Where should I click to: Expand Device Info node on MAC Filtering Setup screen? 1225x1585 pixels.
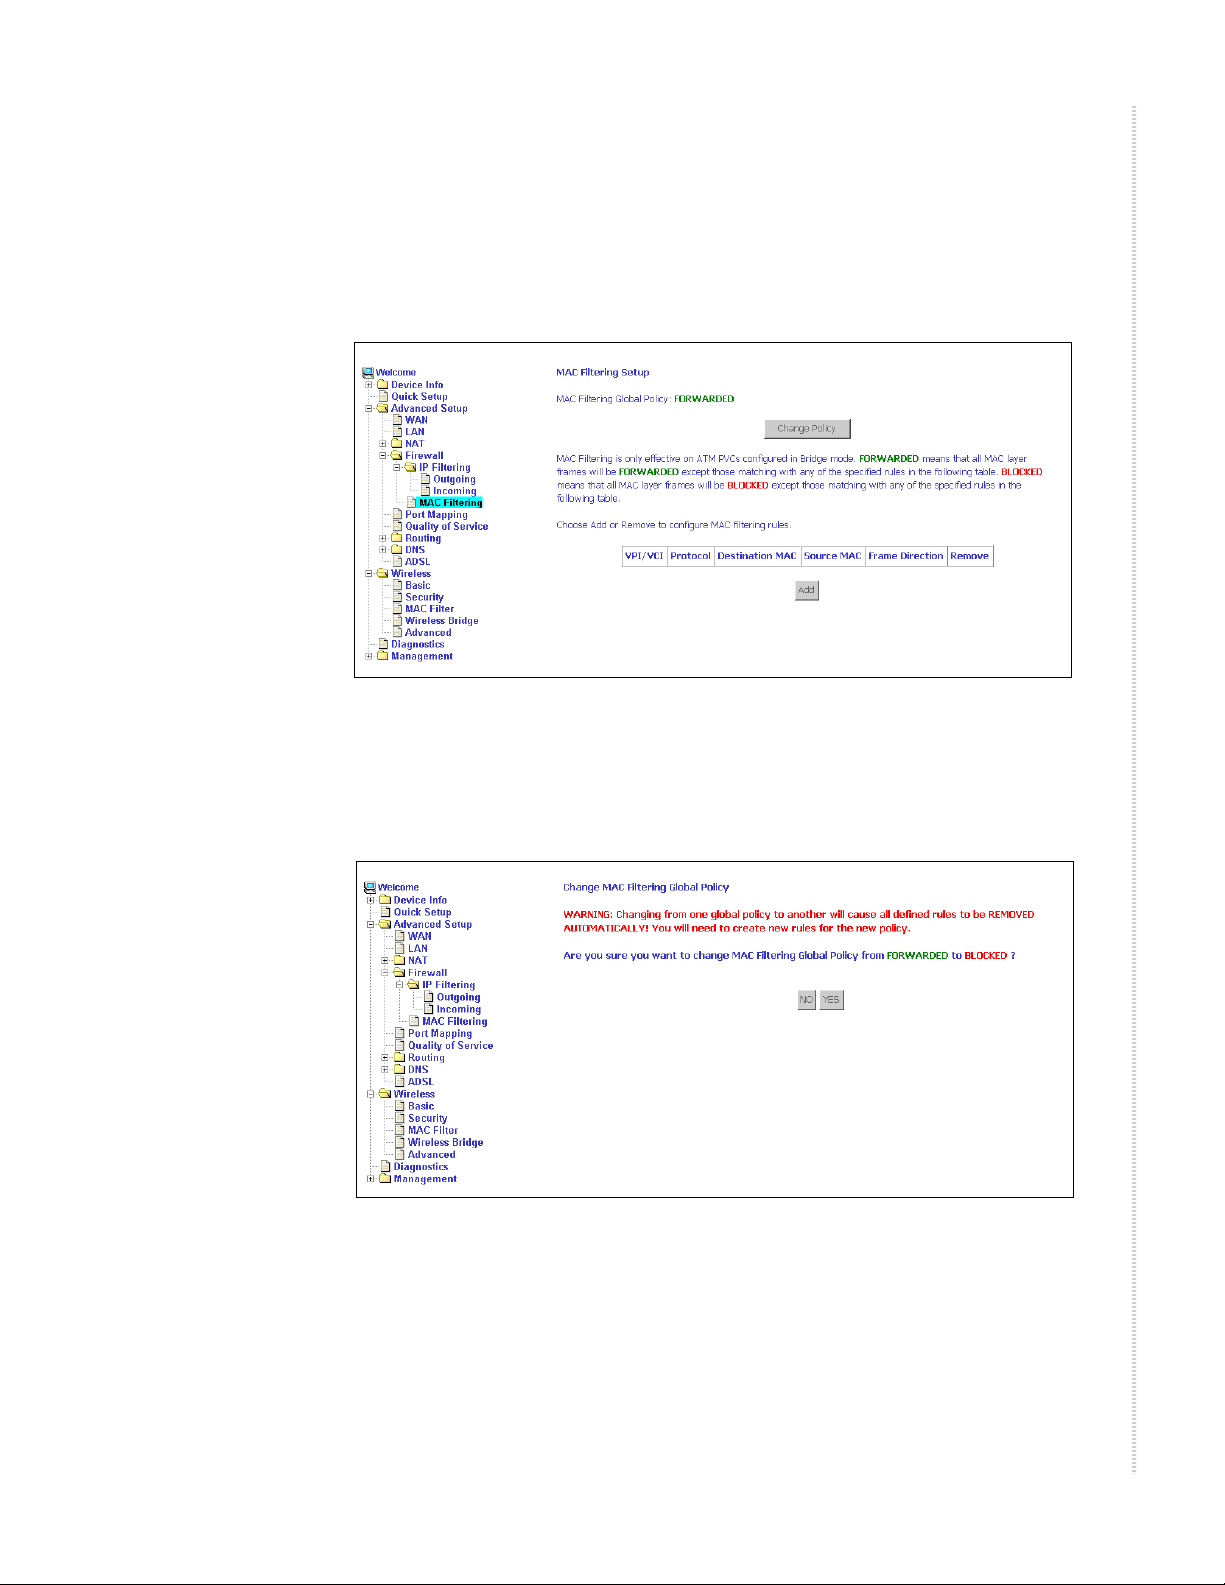[x=368, y=384]
